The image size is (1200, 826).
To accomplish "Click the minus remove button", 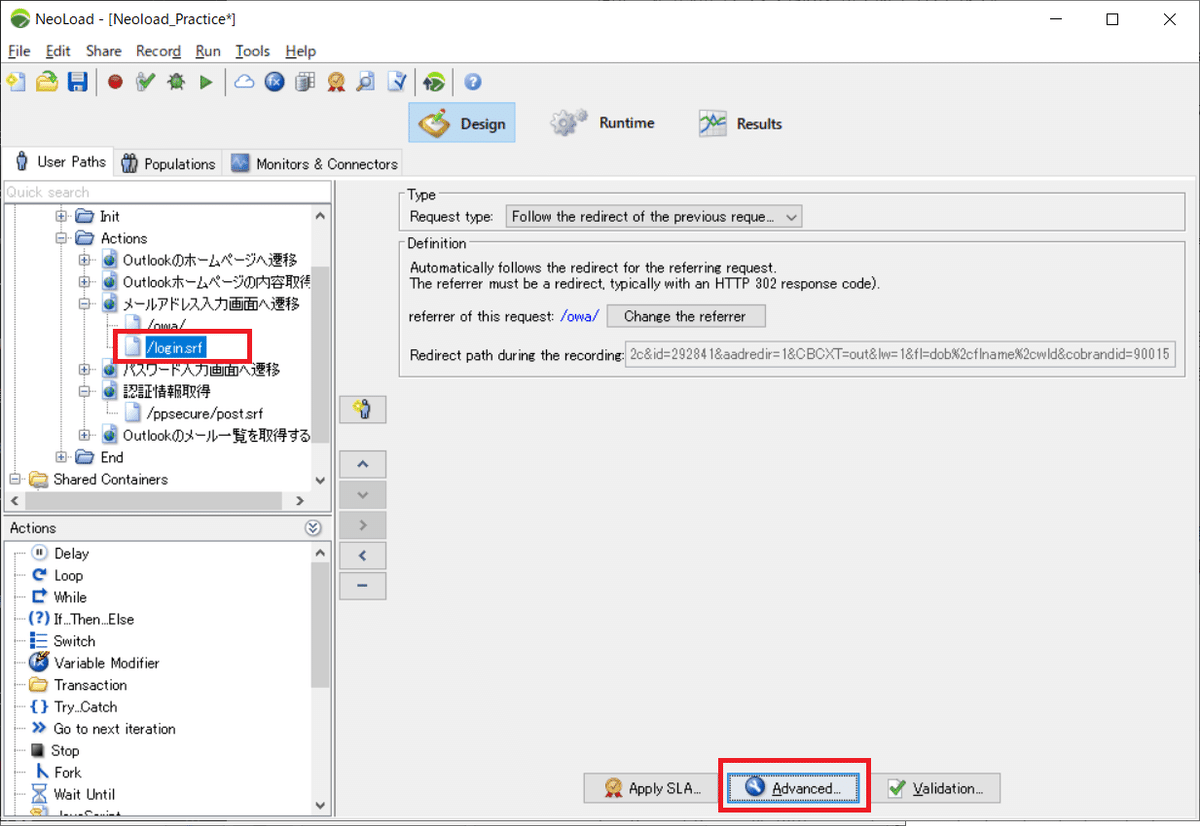I will click(x=363, y=586).
